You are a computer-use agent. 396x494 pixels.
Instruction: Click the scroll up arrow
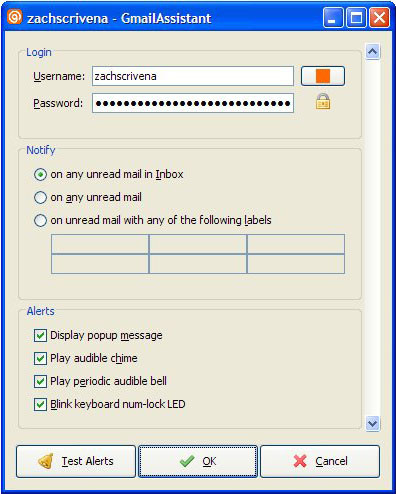coord(372,51)
